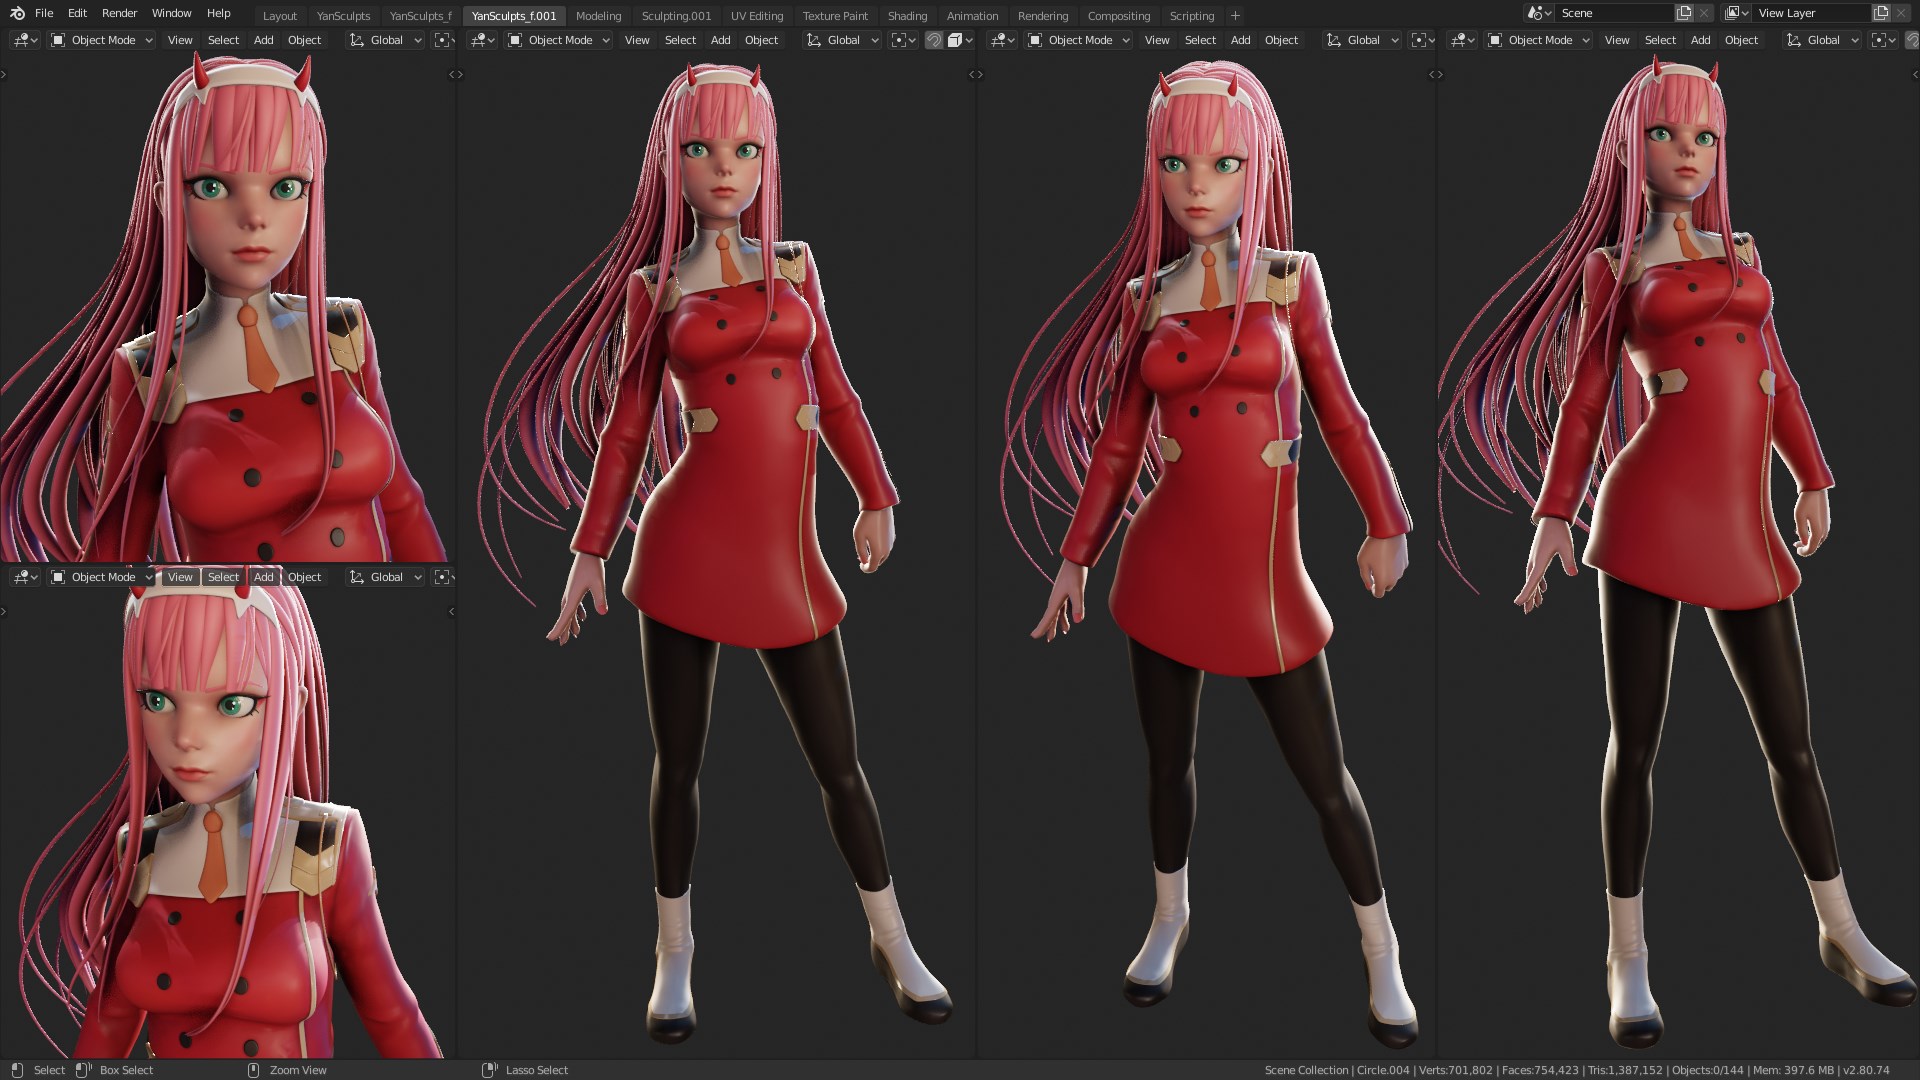The image size is (1920, 1080).
Task: Click the pivot point icon in top-left viewport
Action: point(443,40)
